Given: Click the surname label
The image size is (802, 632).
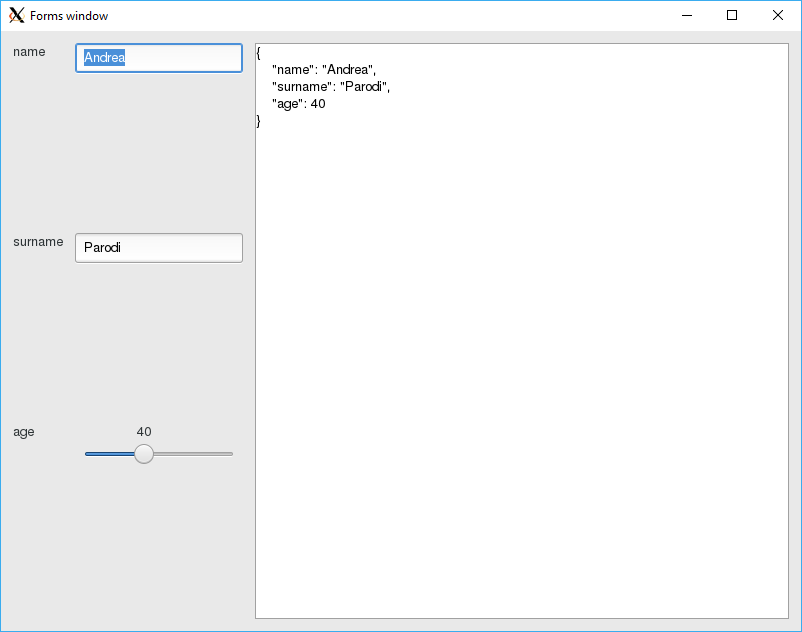Looking at the screenshot, I should click(38, 242).
